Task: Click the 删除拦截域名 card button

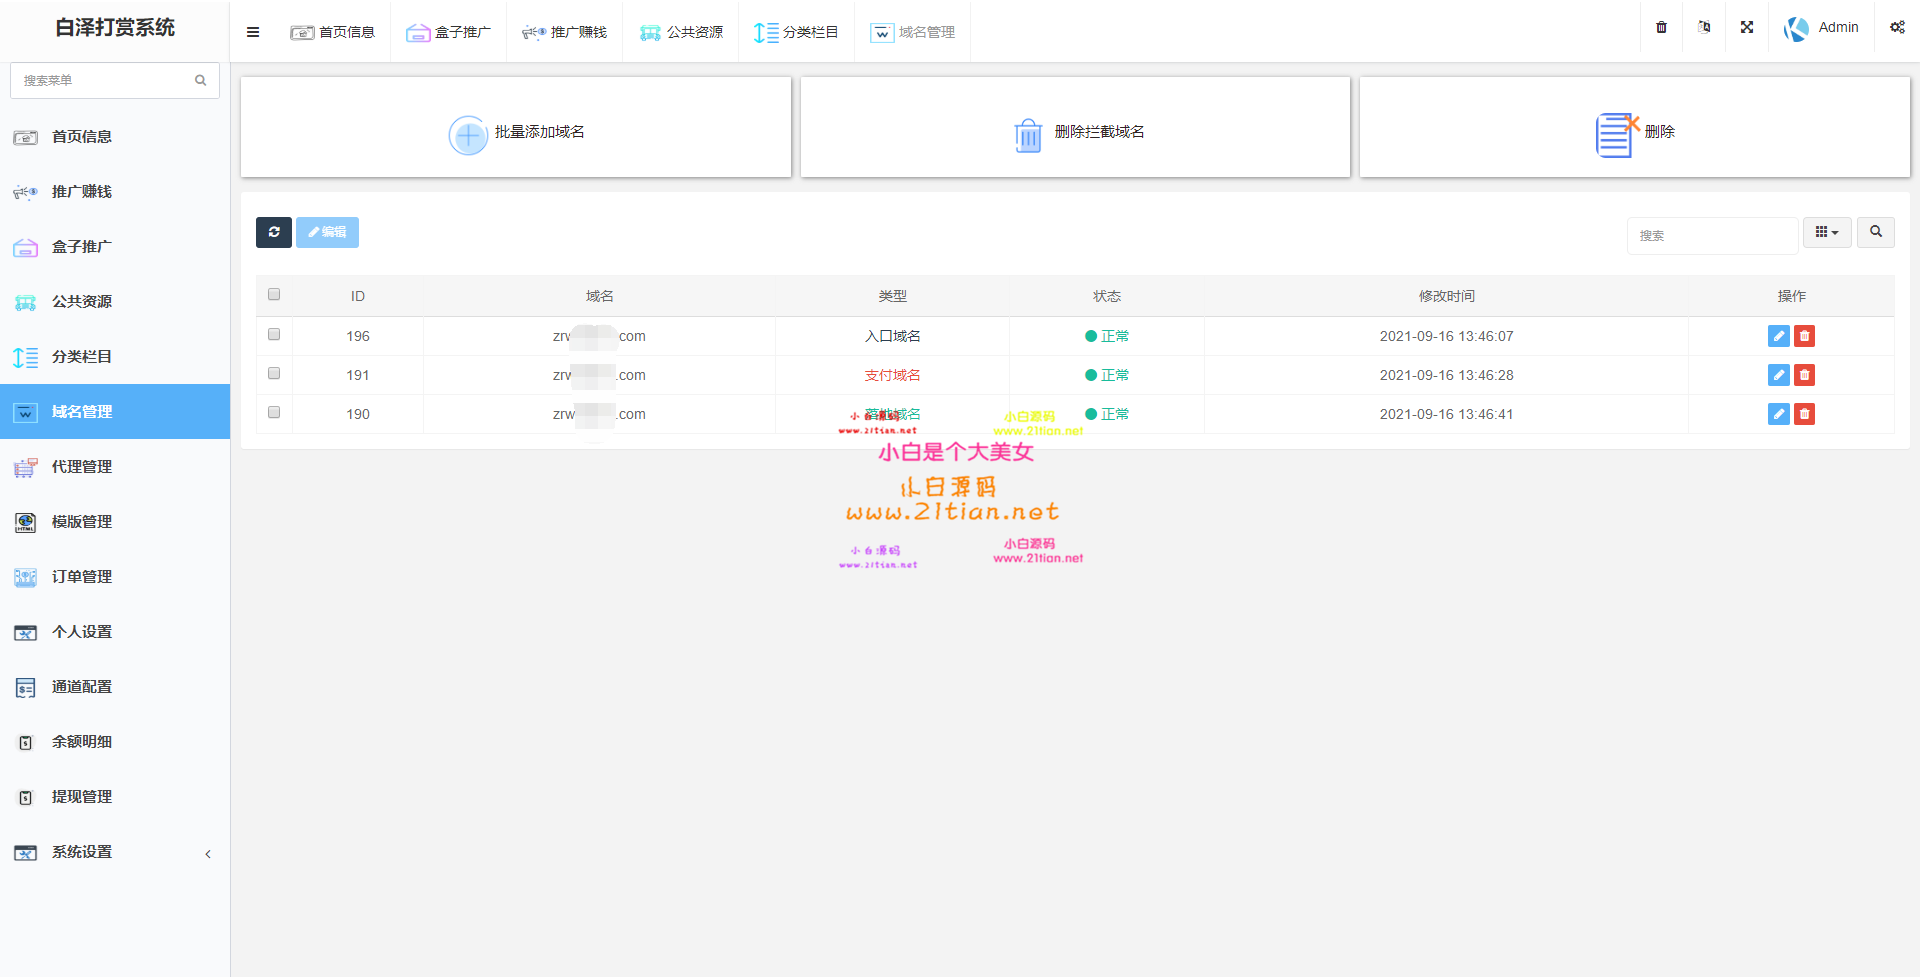Action: (x=1075, y=128)
